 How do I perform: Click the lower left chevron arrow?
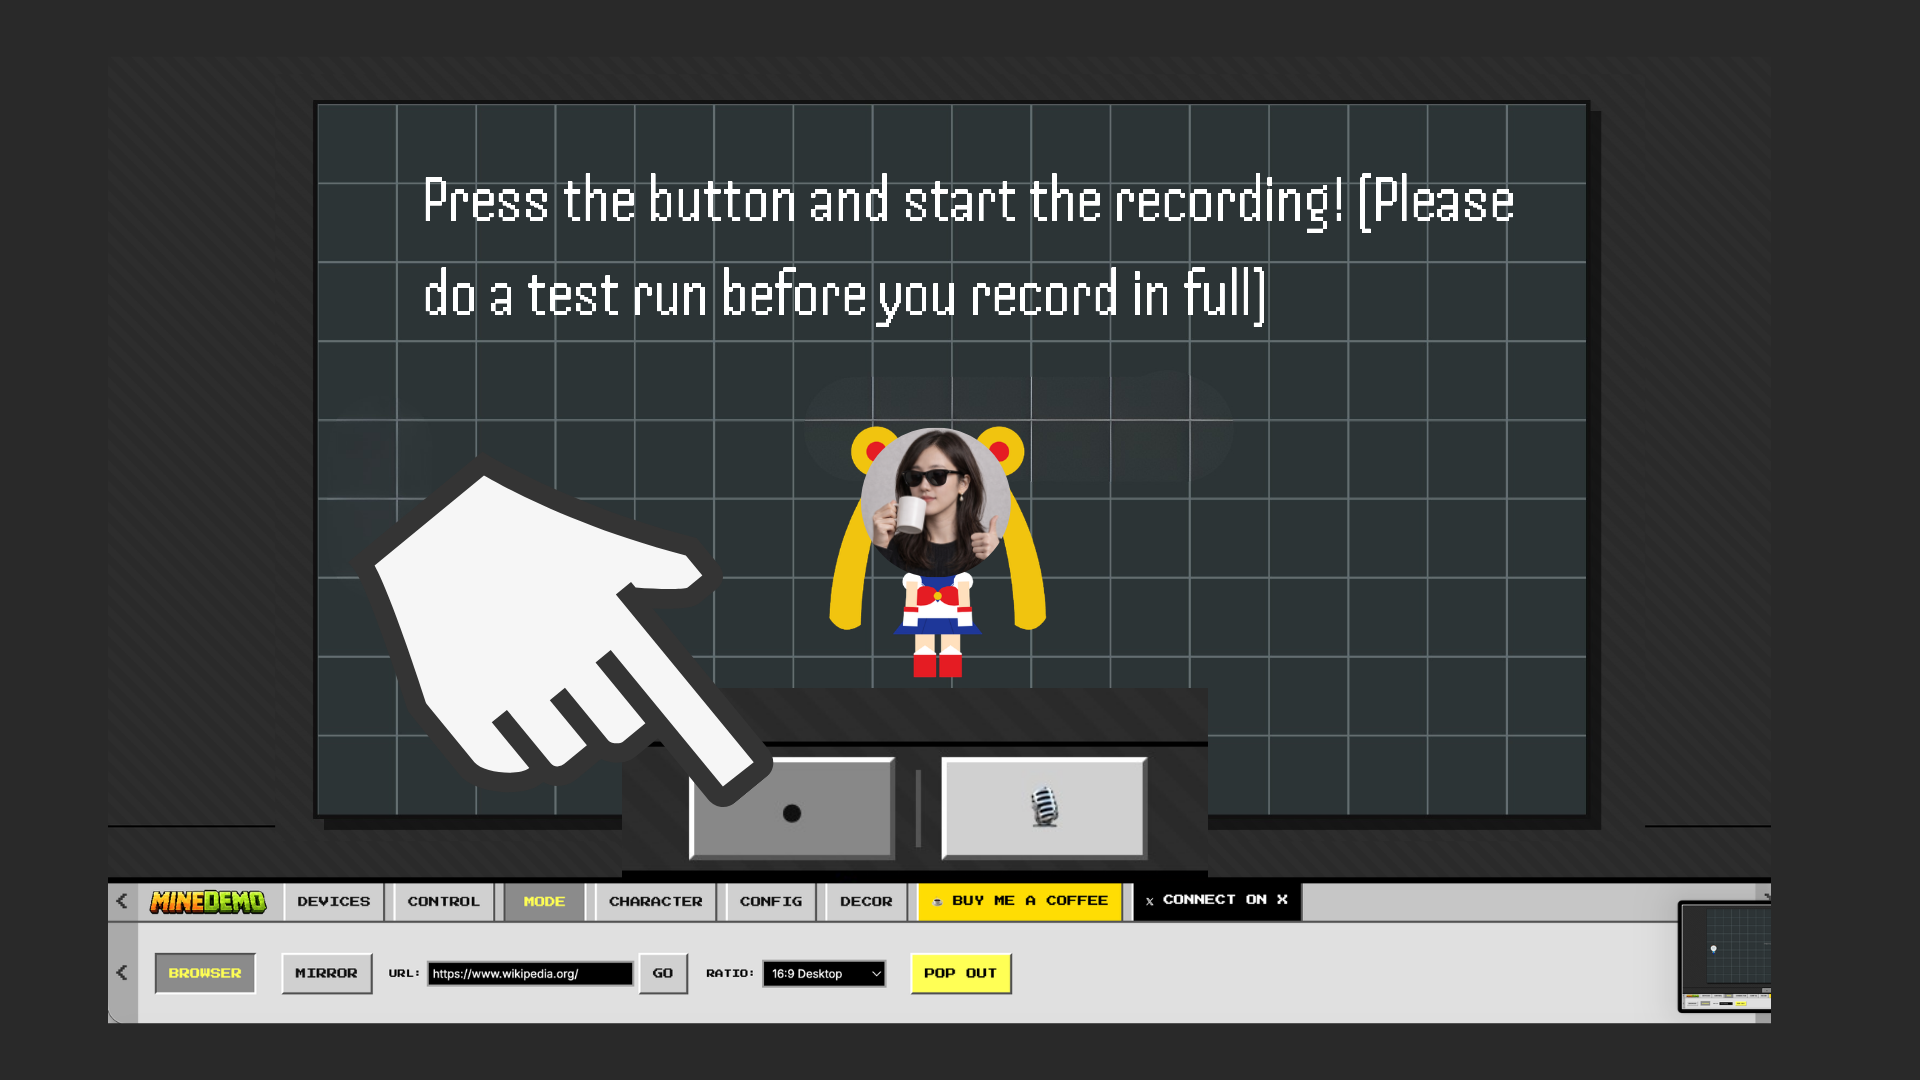coord(122,972)
